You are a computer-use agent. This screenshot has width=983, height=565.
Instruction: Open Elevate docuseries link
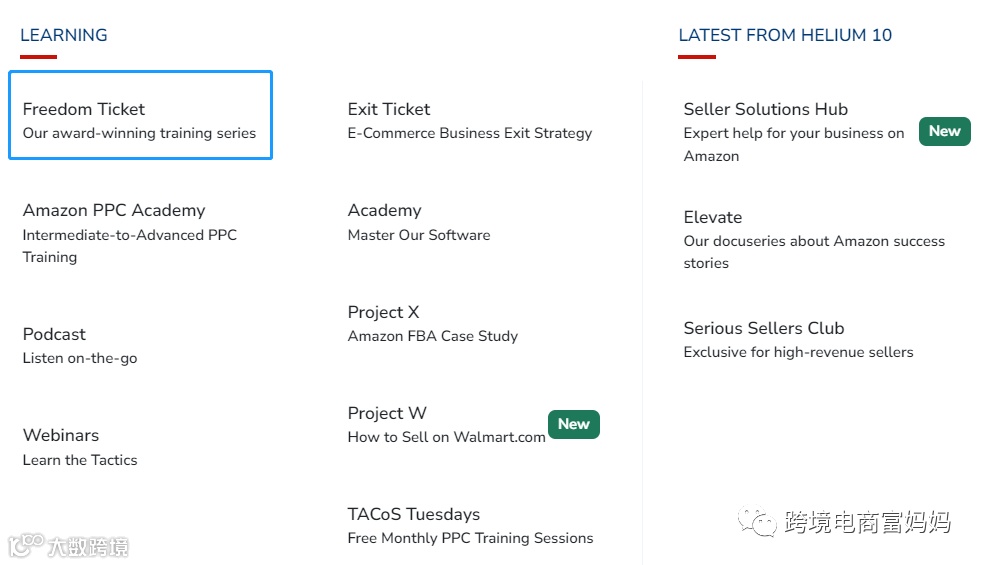713,217
